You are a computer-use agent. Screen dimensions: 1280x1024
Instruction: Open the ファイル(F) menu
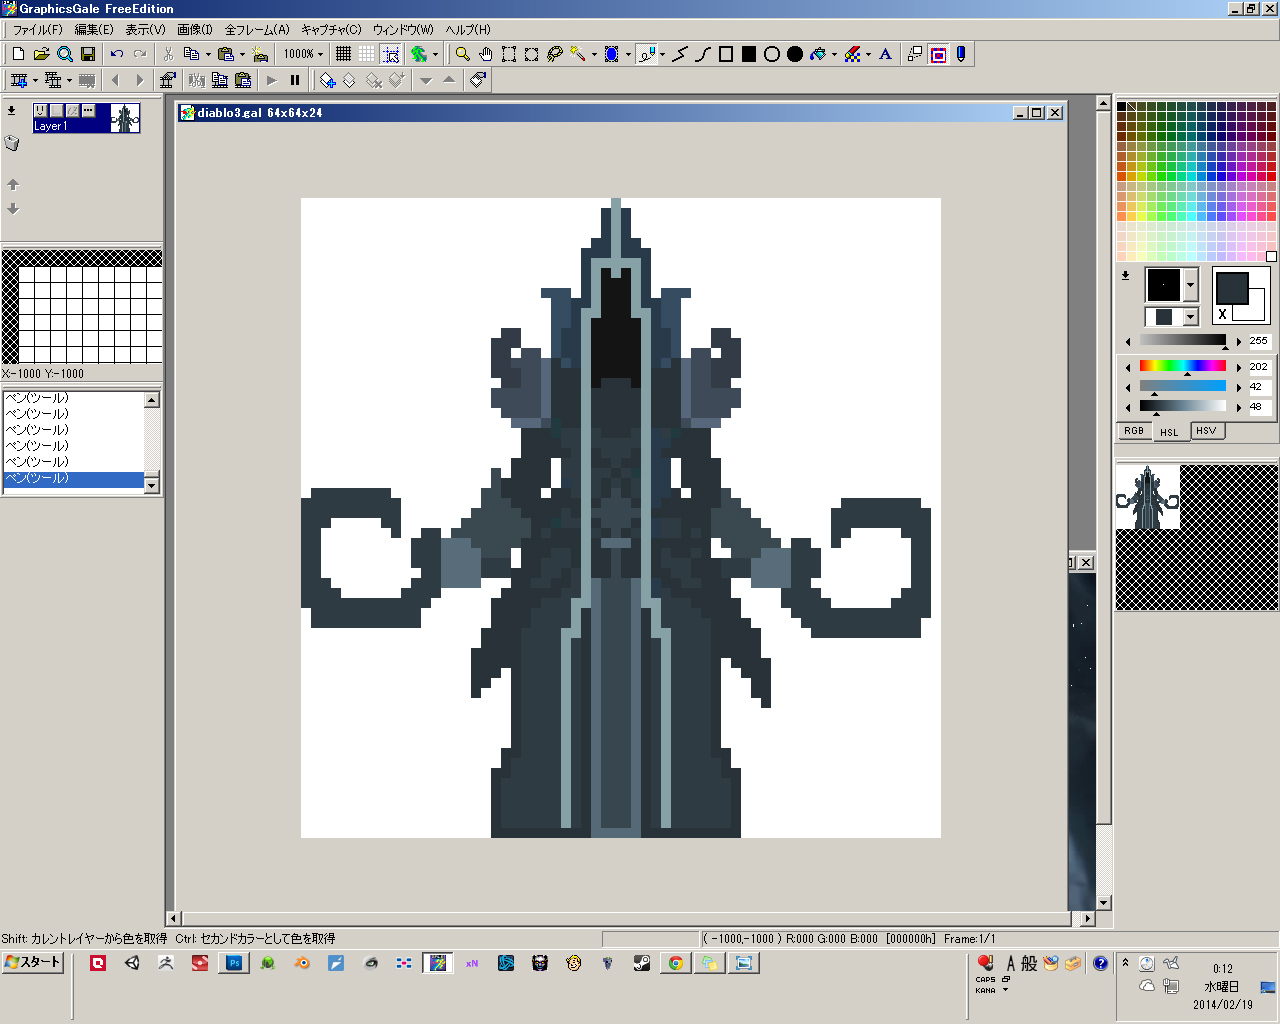(x=37, y=29)
